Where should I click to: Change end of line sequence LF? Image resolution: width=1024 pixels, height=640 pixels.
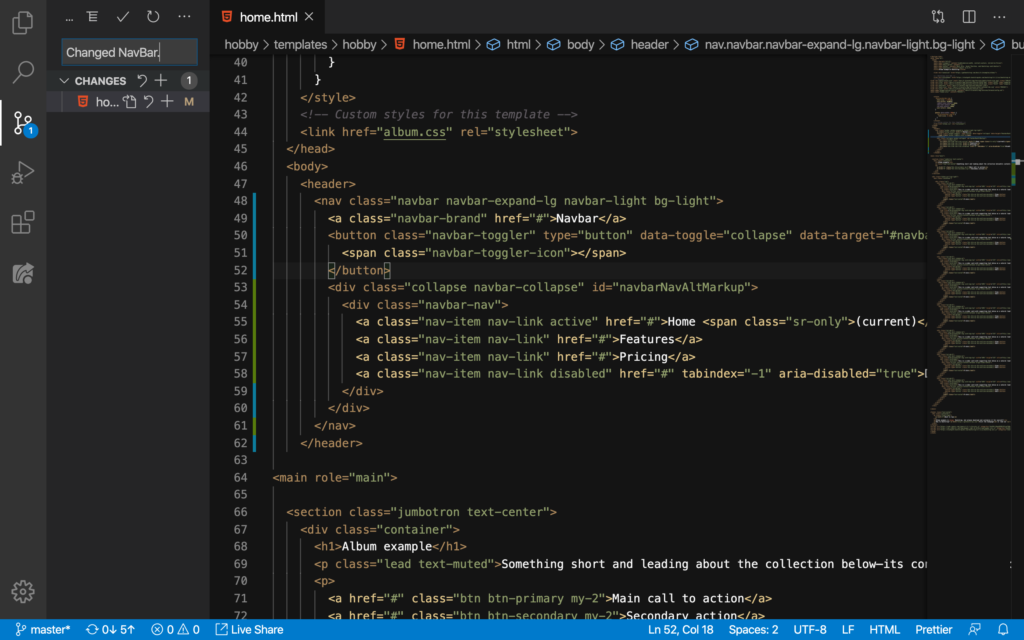coord(848,630)
